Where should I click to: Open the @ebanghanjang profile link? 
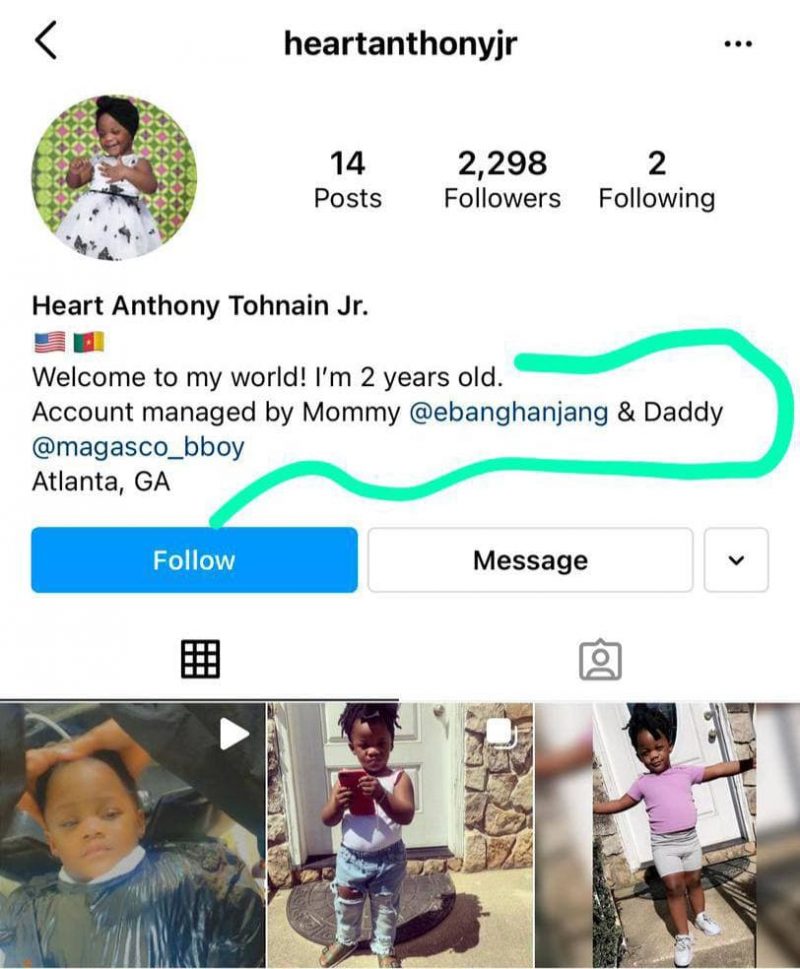pos(508,412)
